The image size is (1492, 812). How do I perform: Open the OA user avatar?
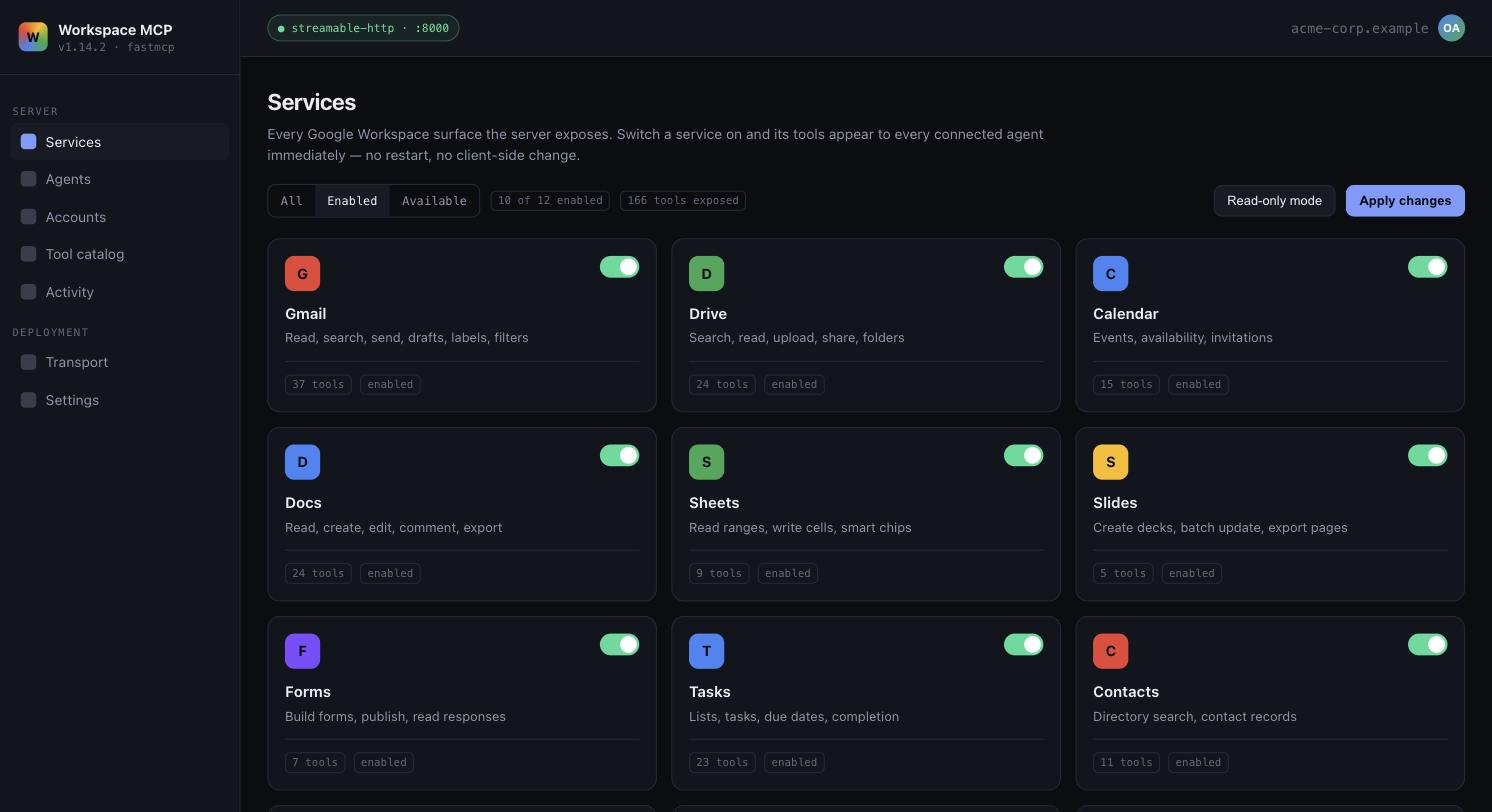1451,28
